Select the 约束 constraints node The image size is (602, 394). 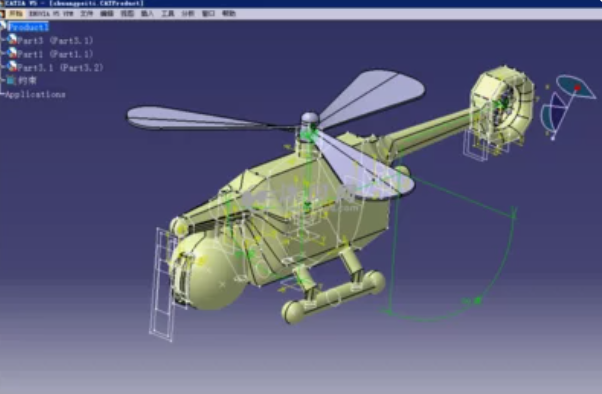tap(27, 81)
